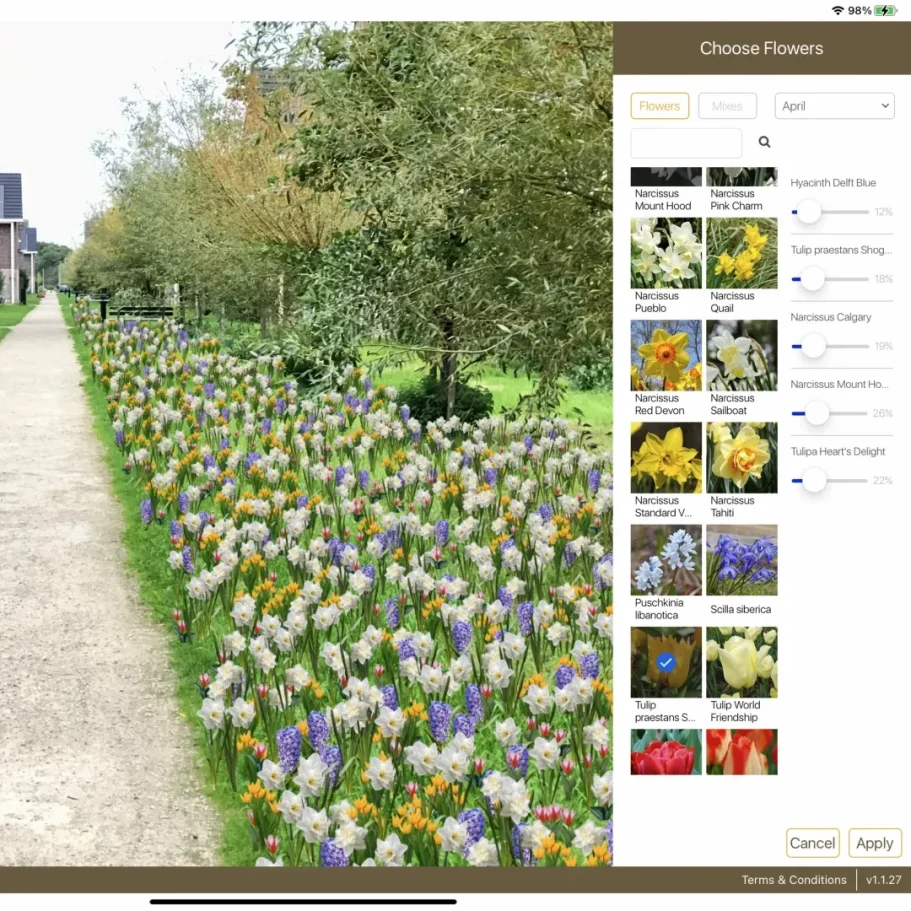Viewport: 911px width, 911px height.
Task: Switch to the Flowers tab
Action: (660, 106)
